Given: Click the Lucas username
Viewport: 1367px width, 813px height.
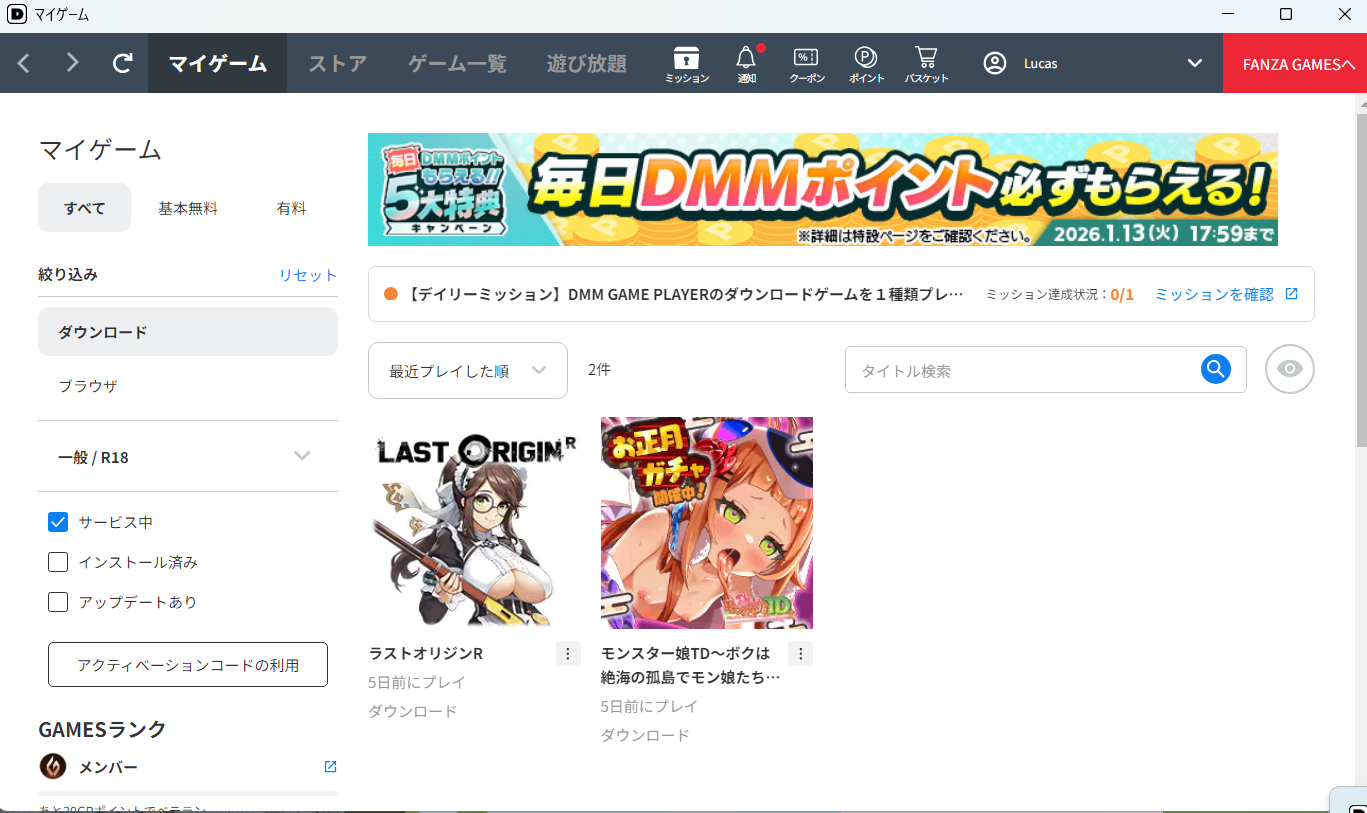Looking at the screenshot, I should (x=1041, y=63).
